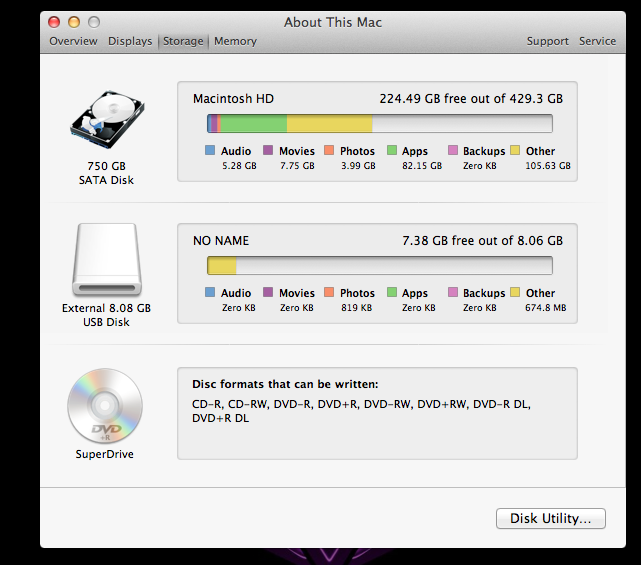Click Macintosh HD Photos orange swatch
Image resolution: width=641 pixels, height=565 pixels.
pos(329,150)
